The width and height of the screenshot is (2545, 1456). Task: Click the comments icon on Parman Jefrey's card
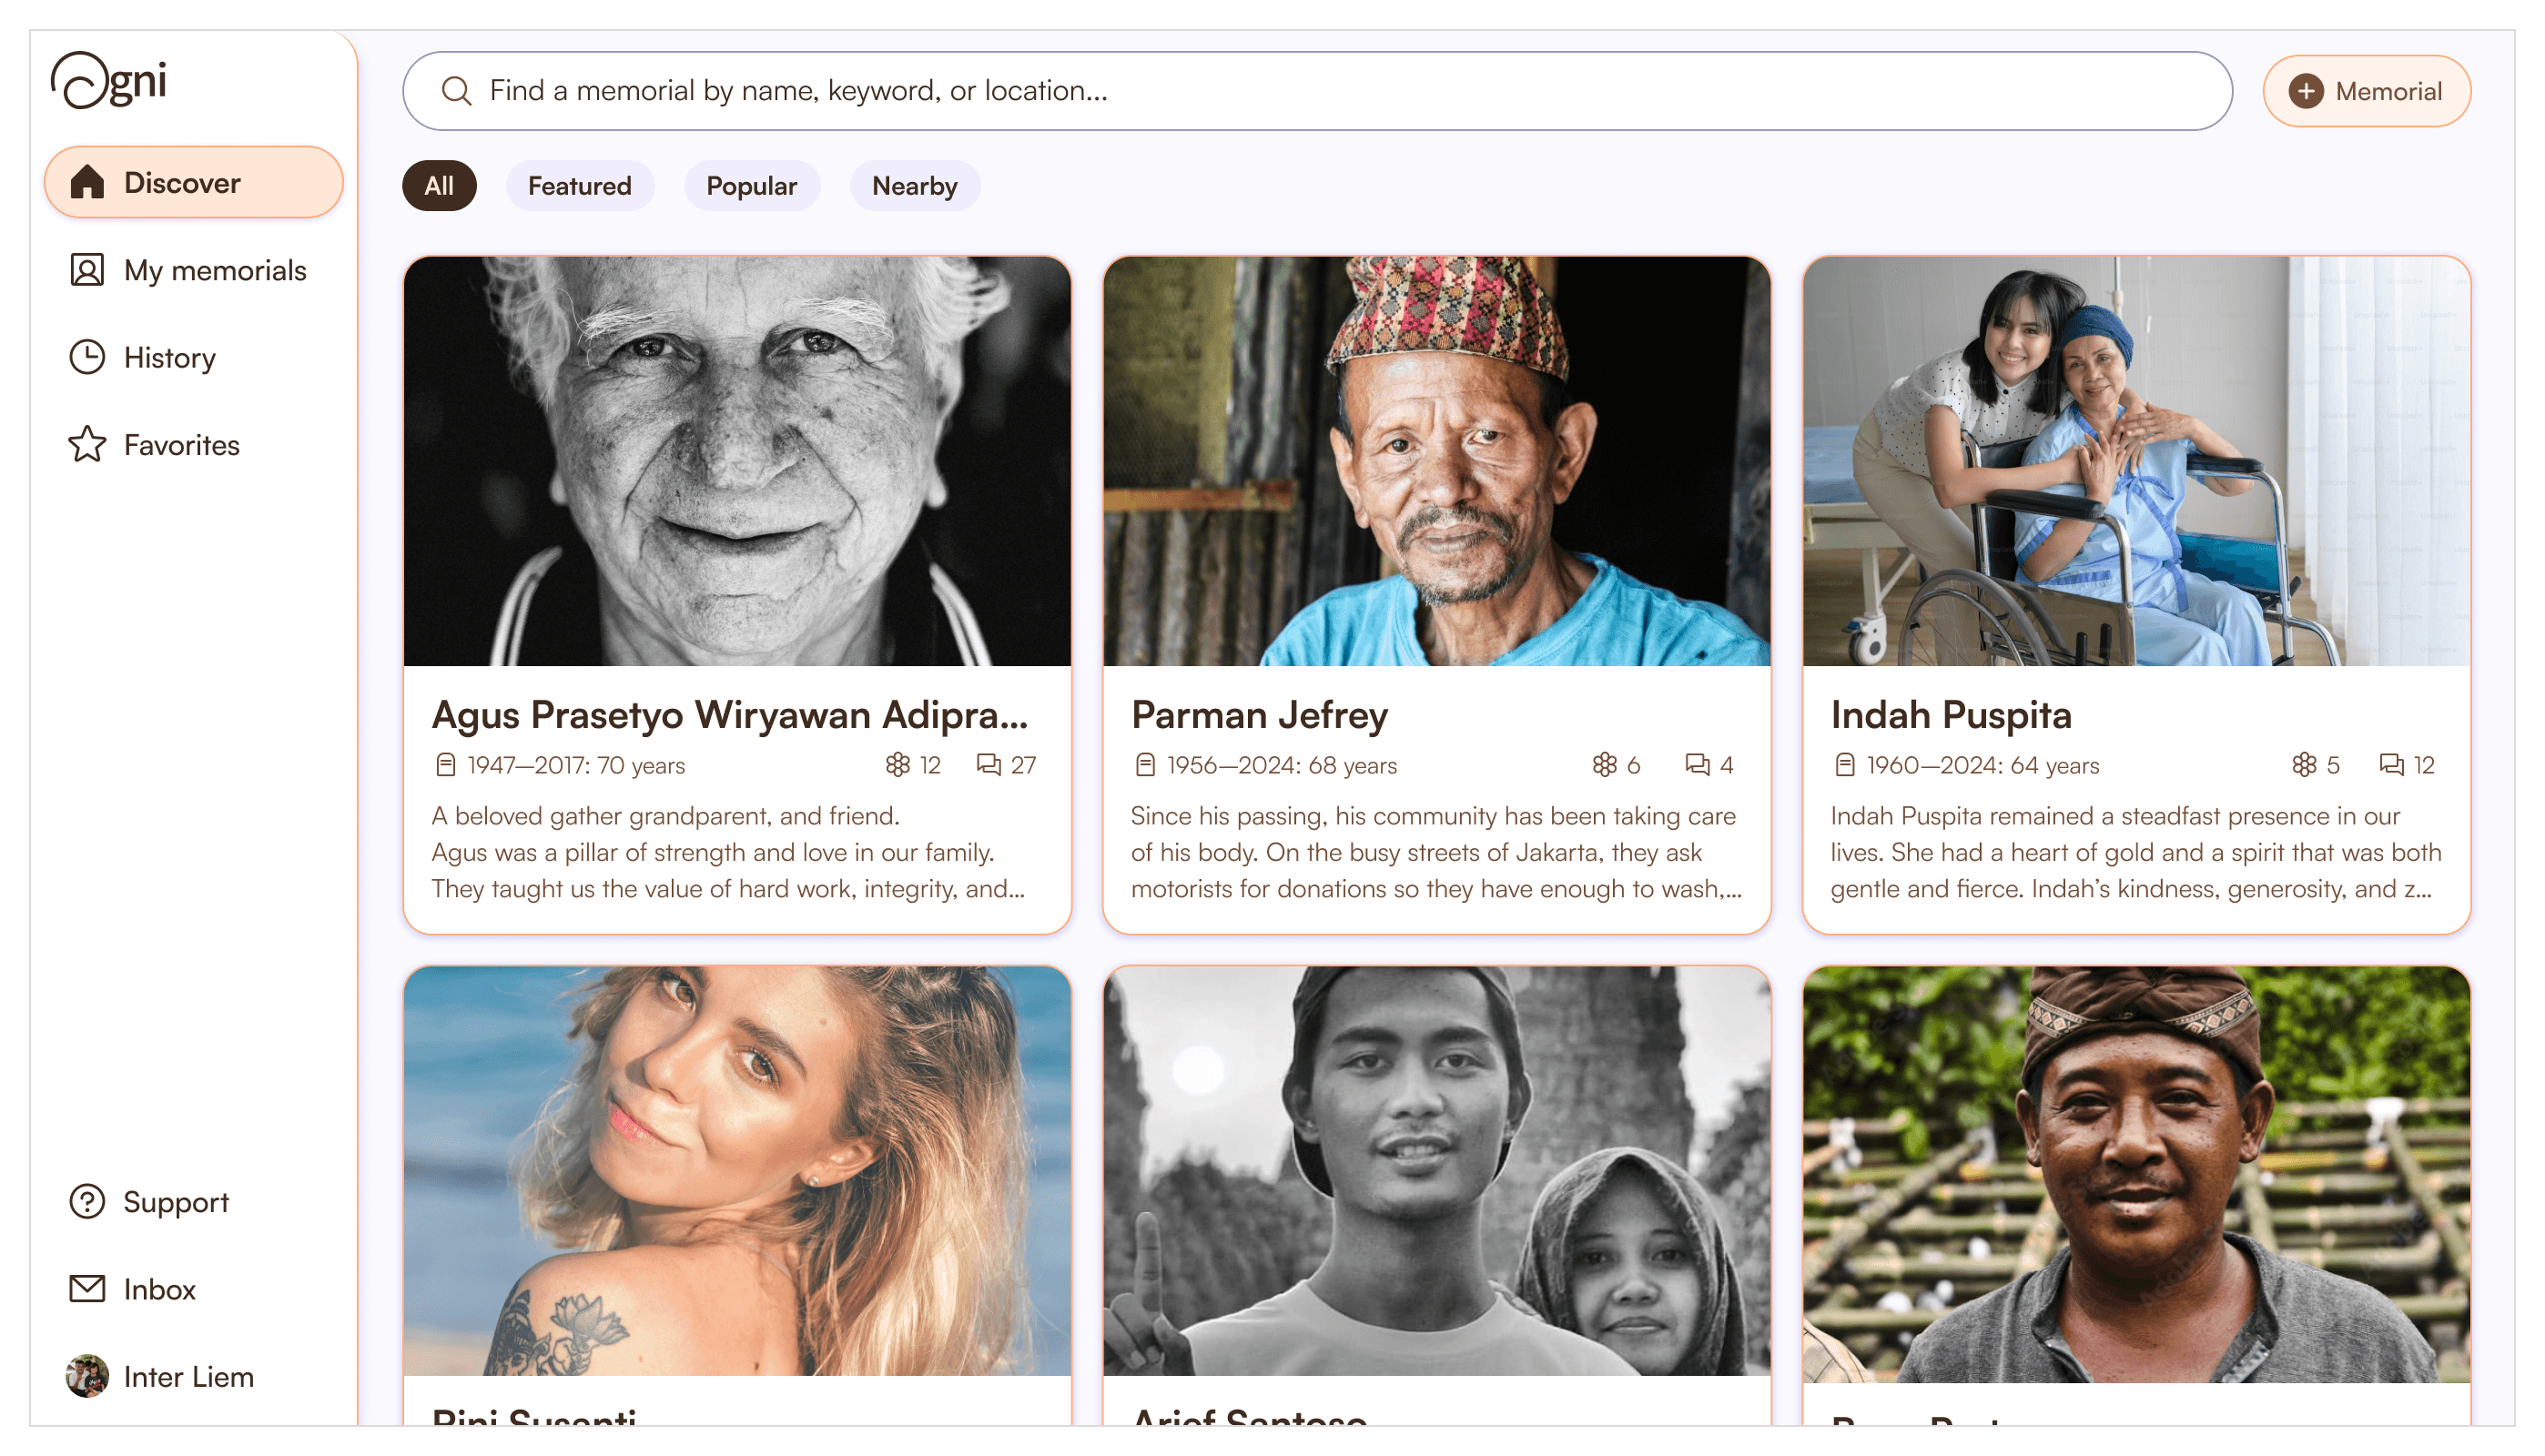(1697, 765)
